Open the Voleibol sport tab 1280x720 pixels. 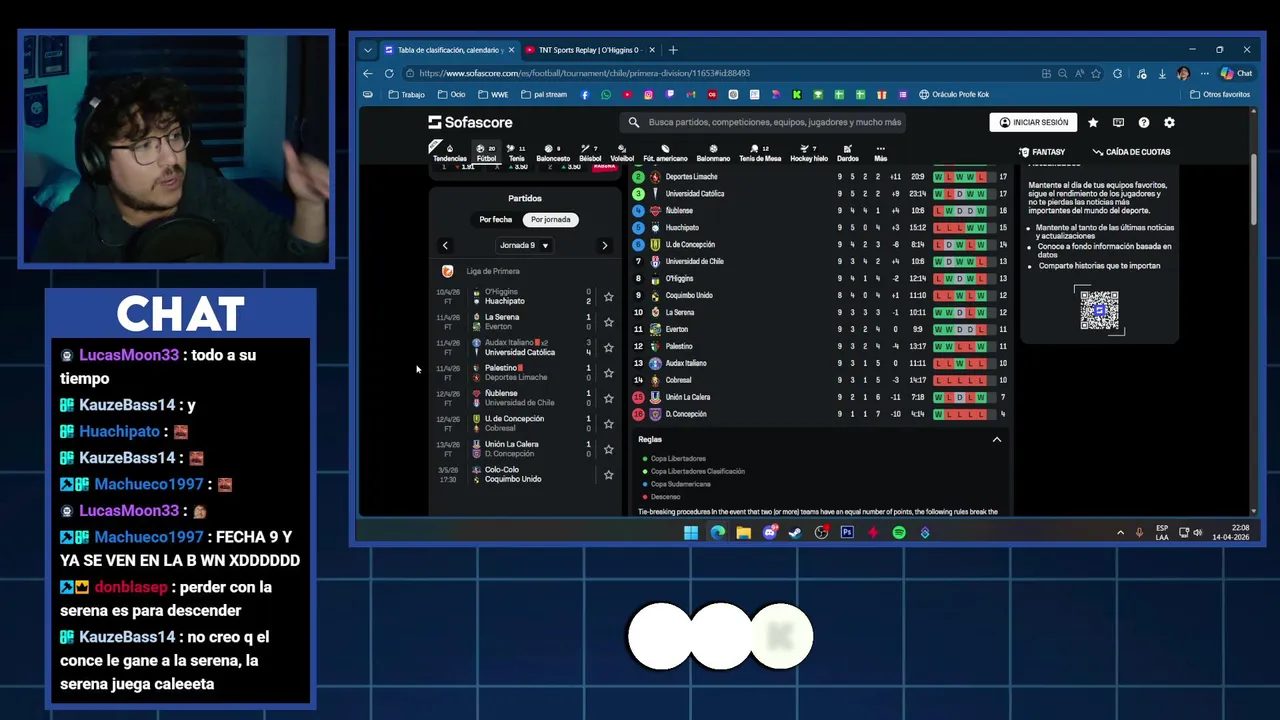pos(622,153)
